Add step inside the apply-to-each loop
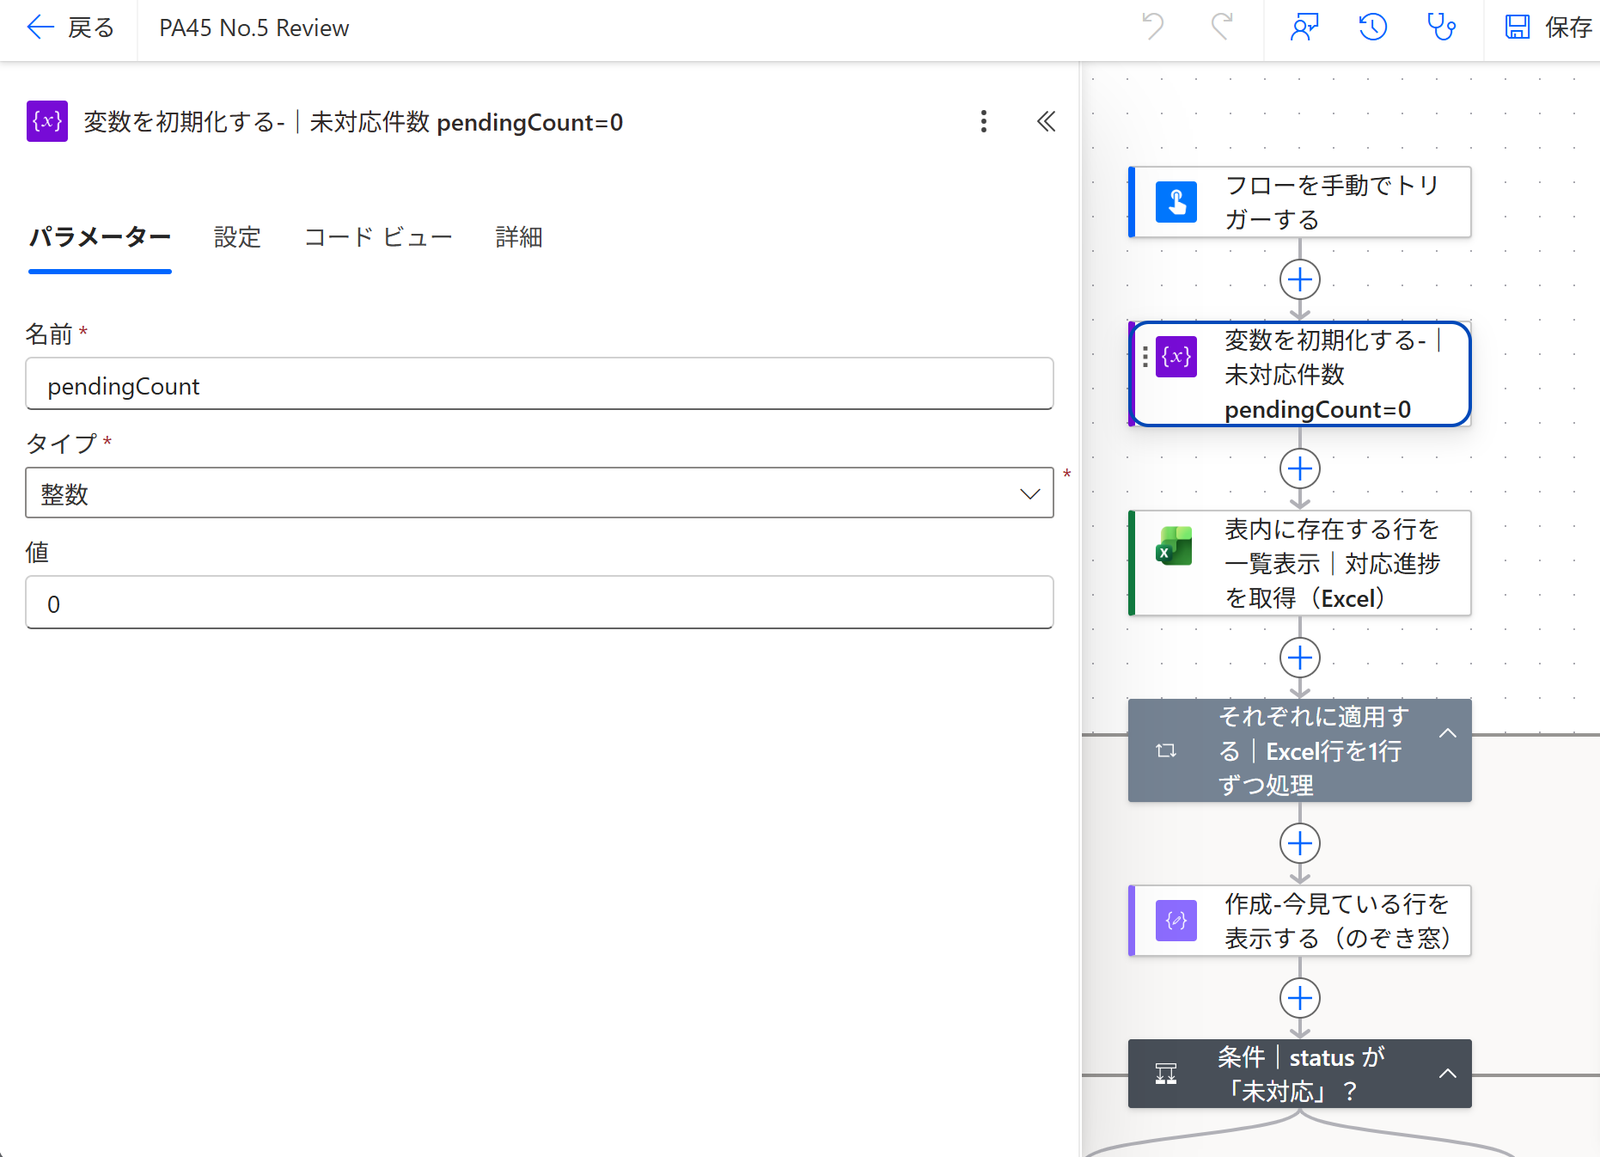The height and width of the screenshot is (1157, 1600). coord(1300,843)
